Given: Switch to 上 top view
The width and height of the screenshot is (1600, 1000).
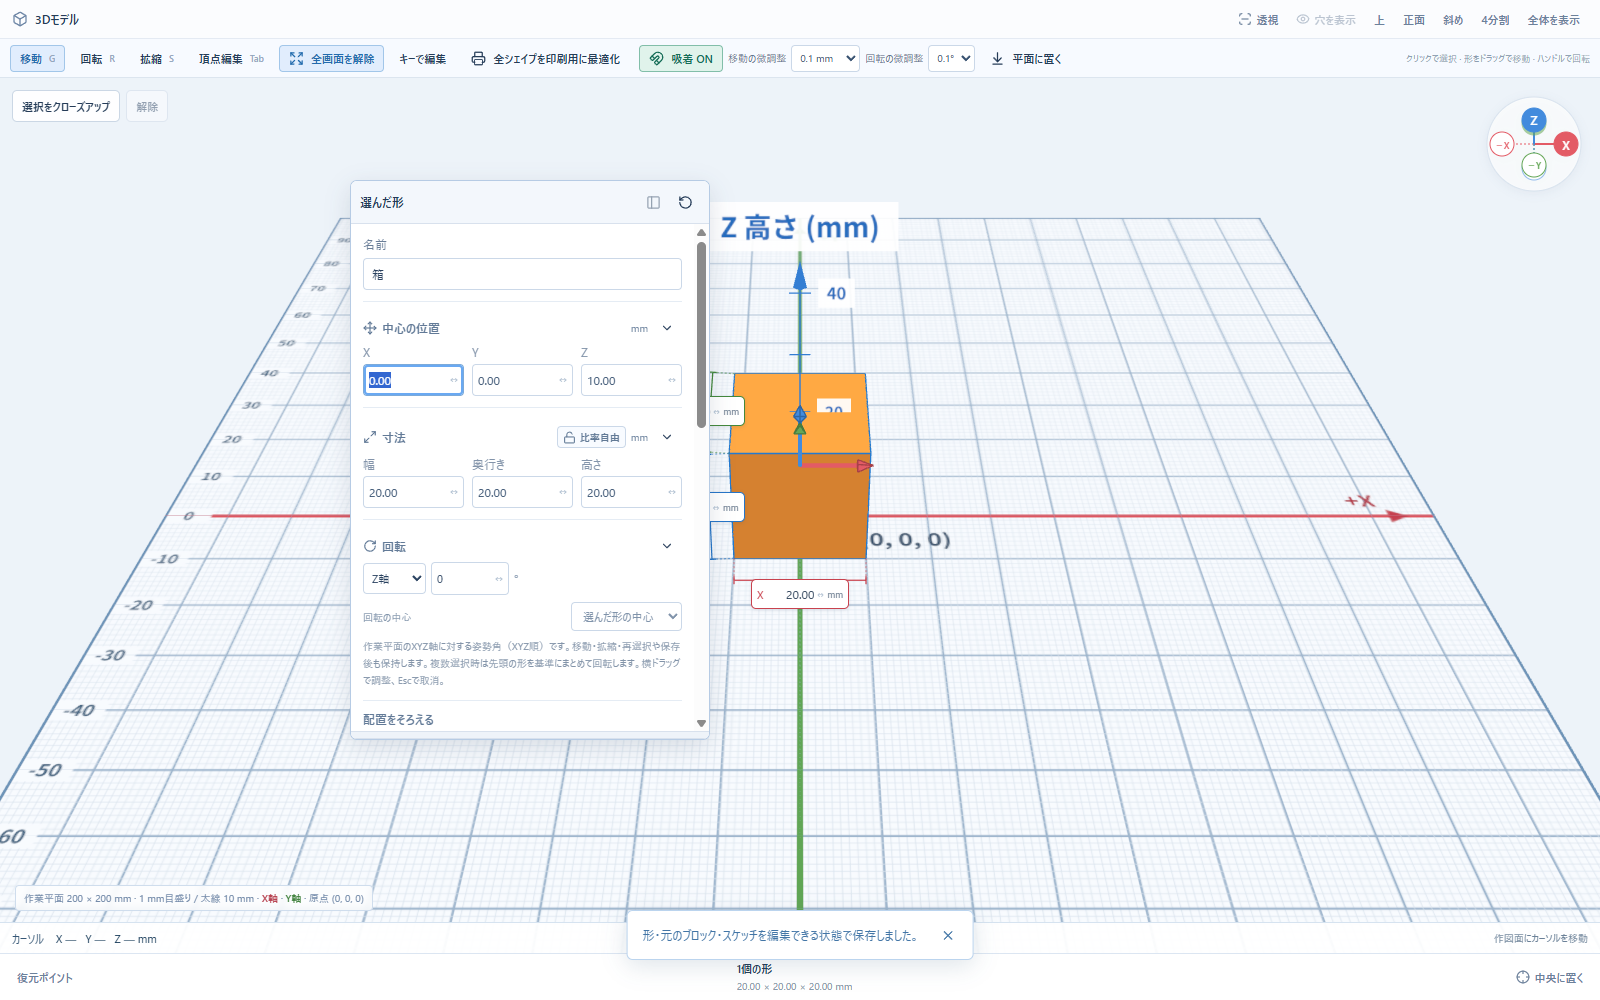Looking at the screenshot, I should tap(1379, 20).
